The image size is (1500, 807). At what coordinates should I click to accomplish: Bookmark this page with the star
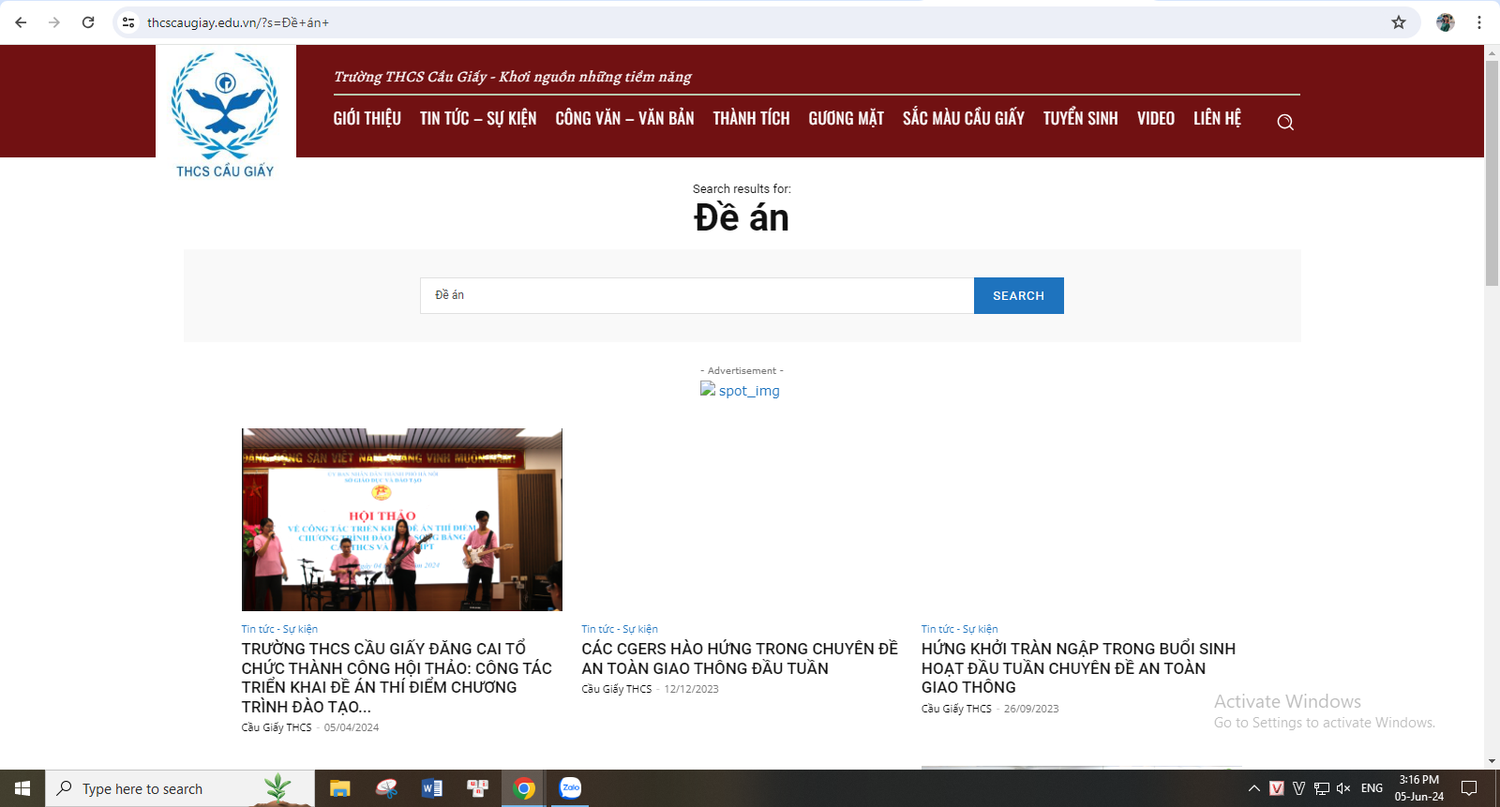point(1398,22)
